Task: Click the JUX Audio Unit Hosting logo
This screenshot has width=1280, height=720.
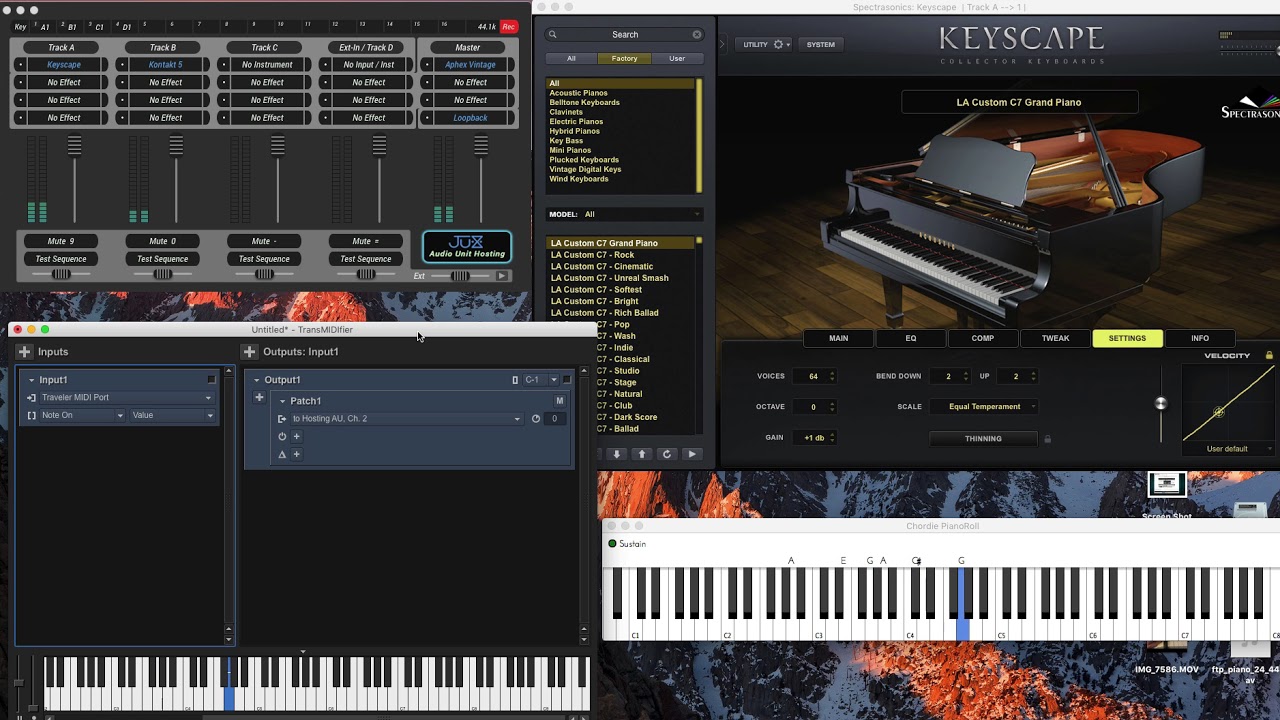Action: pos(467,246)
